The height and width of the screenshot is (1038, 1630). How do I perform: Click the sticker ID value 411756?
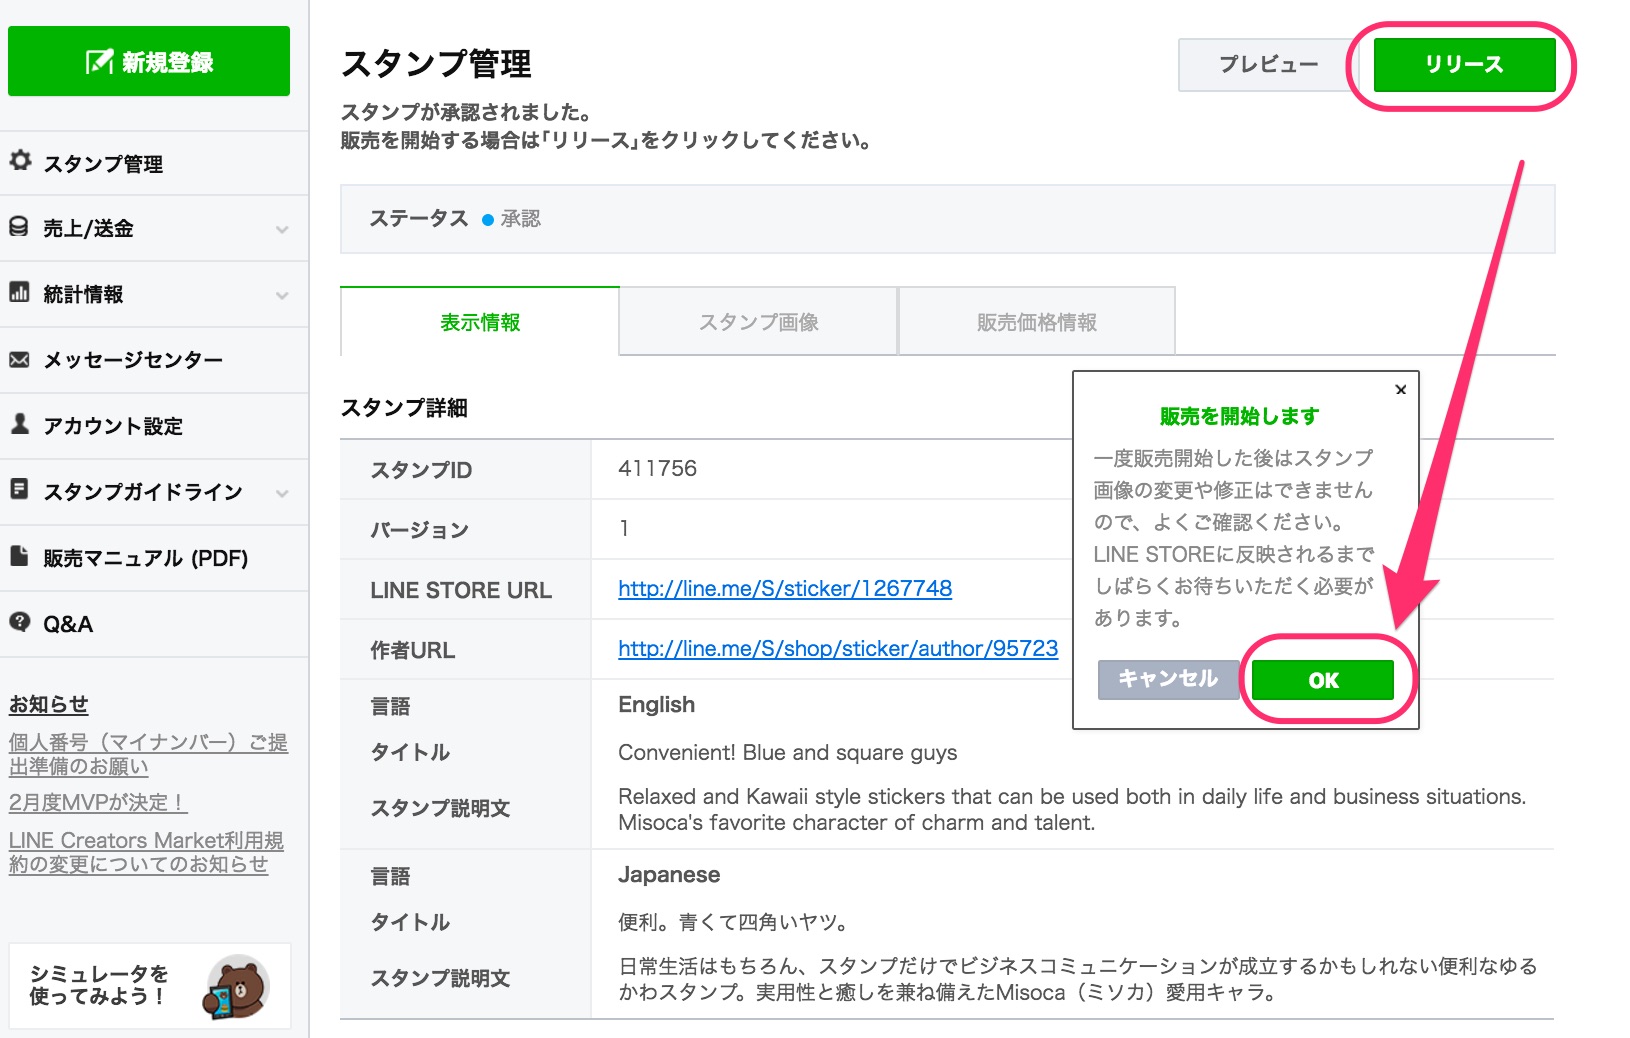coord(657,468)
